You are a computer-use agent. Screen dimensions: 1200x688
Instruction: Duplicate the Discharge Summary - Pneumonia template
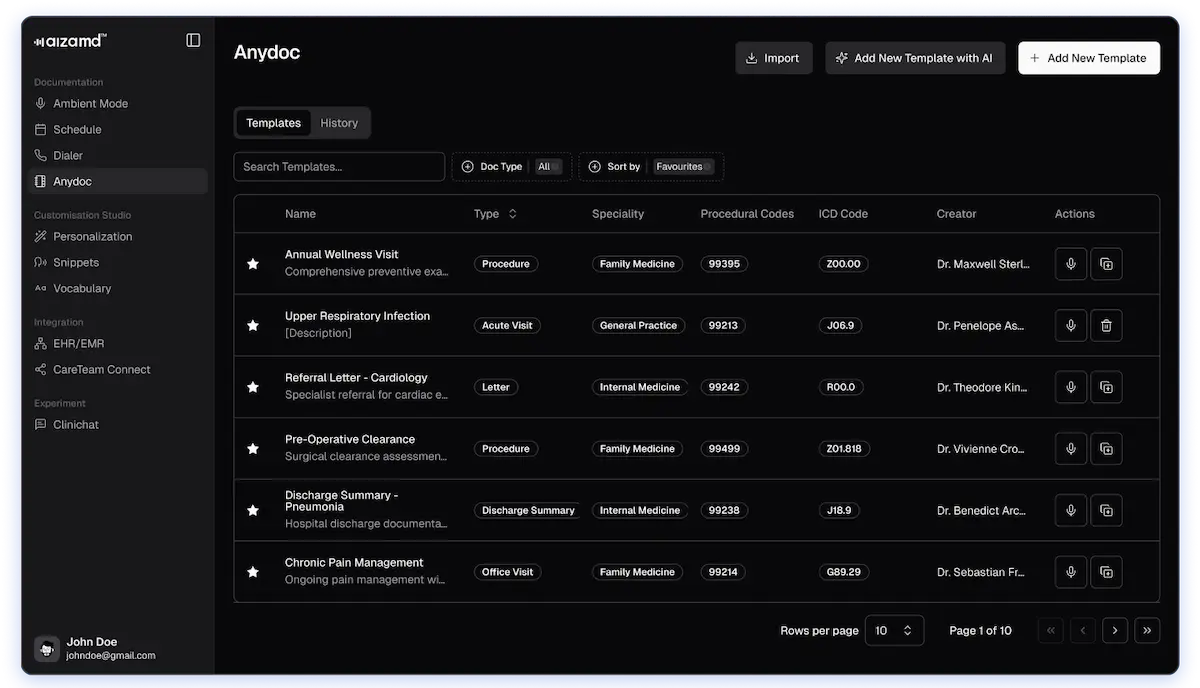tap(1106, 510)
